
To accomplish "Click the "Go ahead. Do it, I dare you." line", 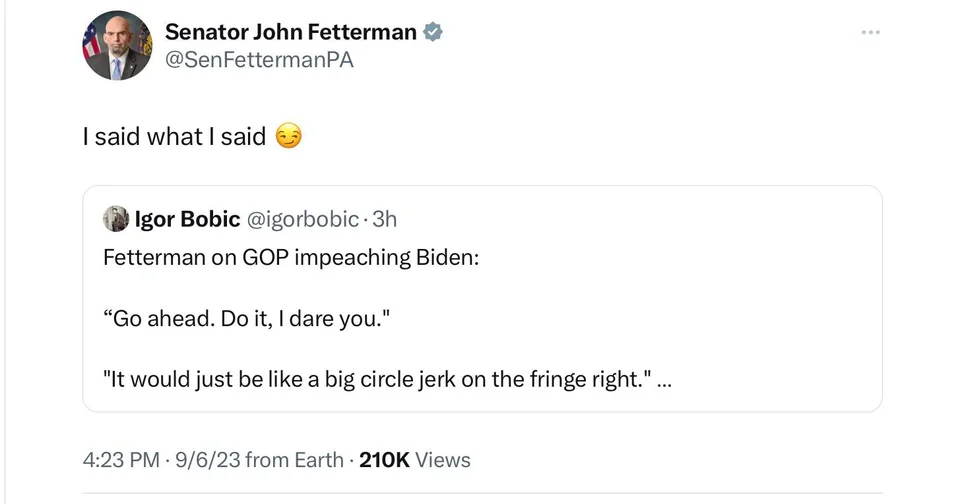I will pos(245,319).
